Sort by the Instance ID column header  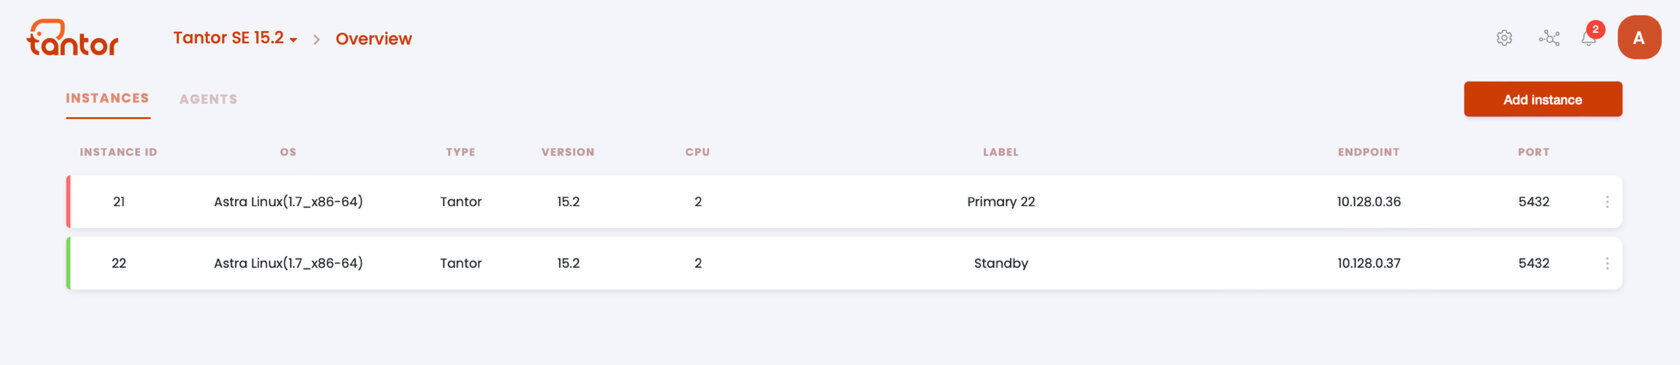click(118, 152)
